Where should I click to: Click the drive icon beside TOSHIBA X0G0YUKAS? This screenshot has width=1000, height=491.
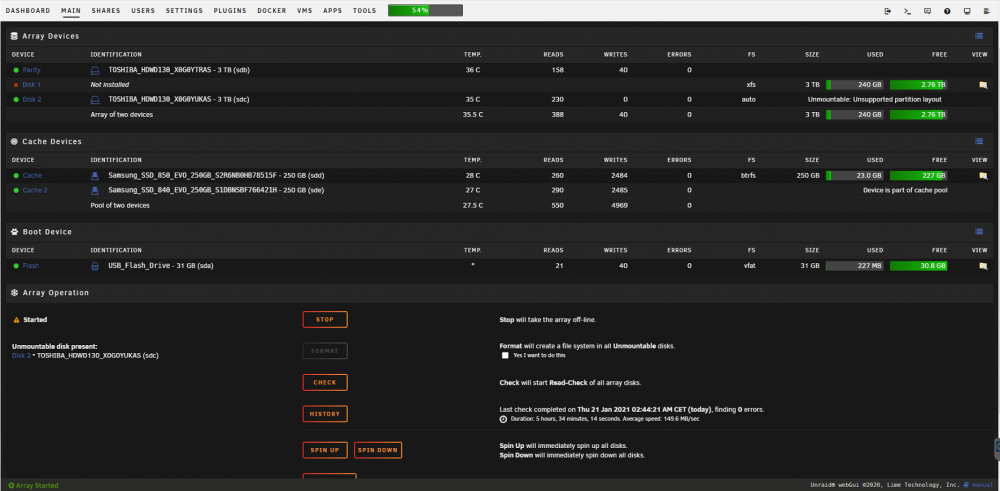[95, 100]
